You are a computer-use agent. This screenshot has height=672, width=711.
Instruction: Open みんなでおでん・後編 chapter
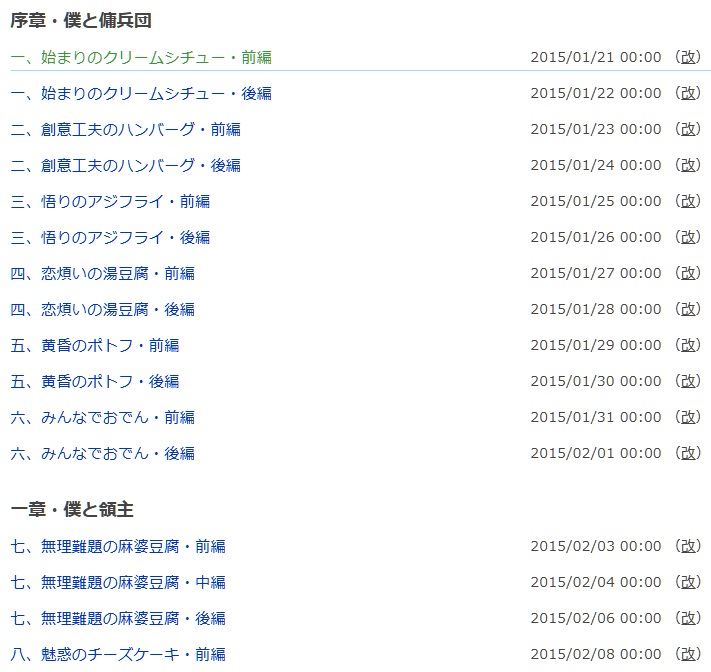pyautogui.click(x=102, y=453)
